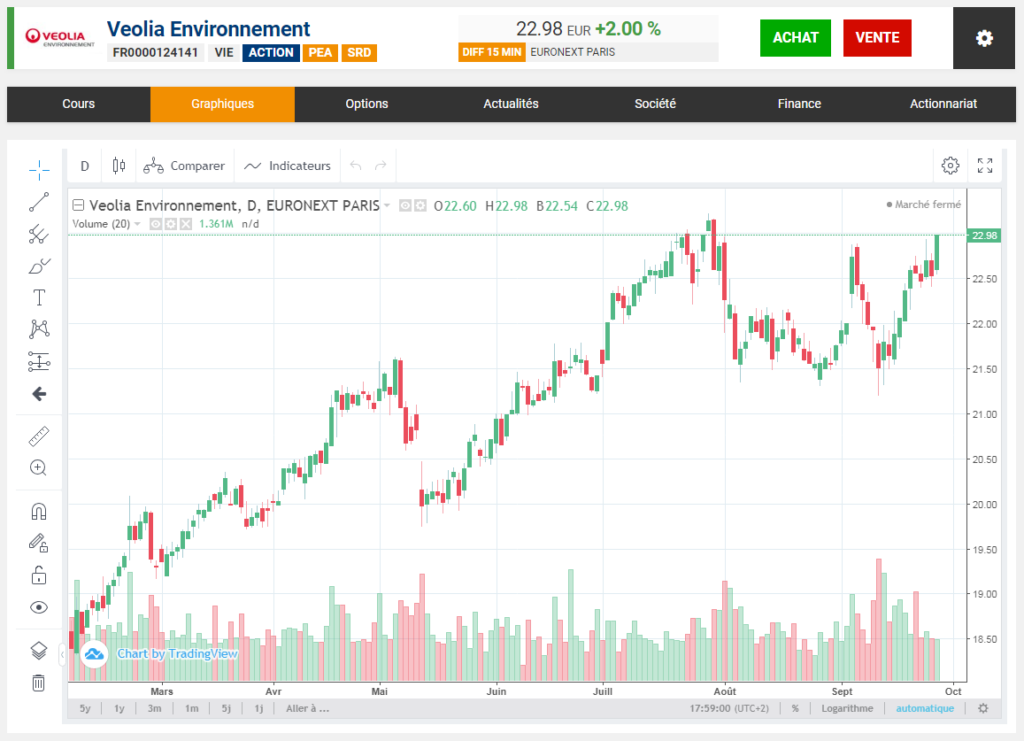Select the brush drawing tool

38,265
